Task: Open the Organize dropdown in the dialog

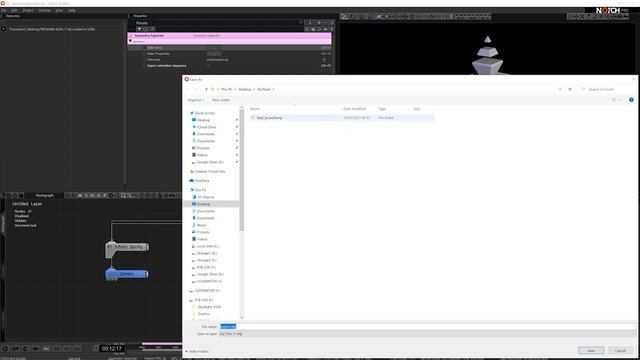Action: point(196,100)
